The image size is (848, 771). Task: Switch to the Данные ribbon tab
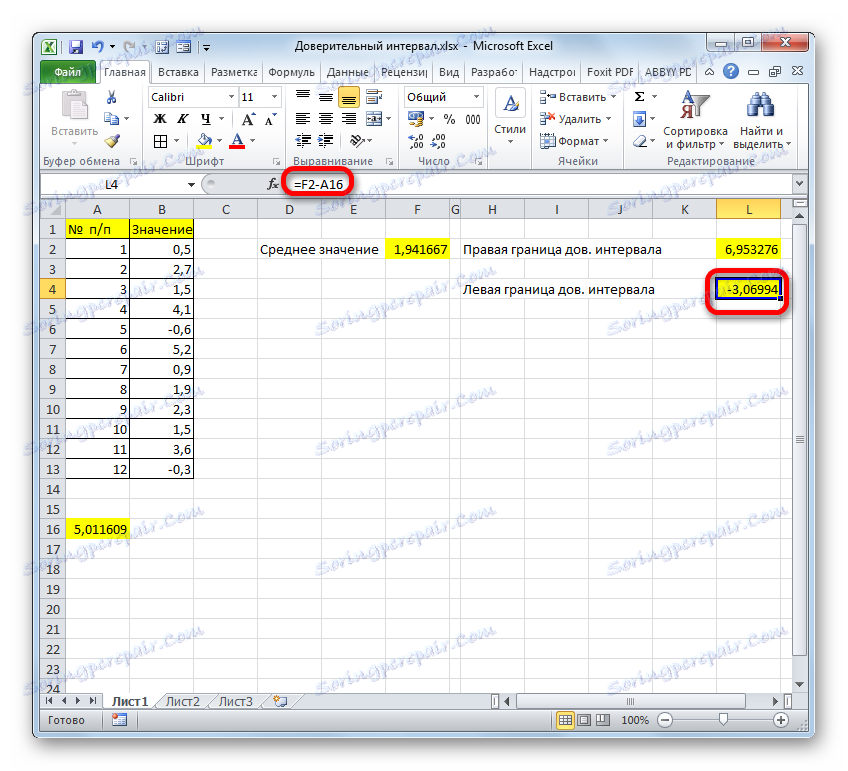point(348,72)
